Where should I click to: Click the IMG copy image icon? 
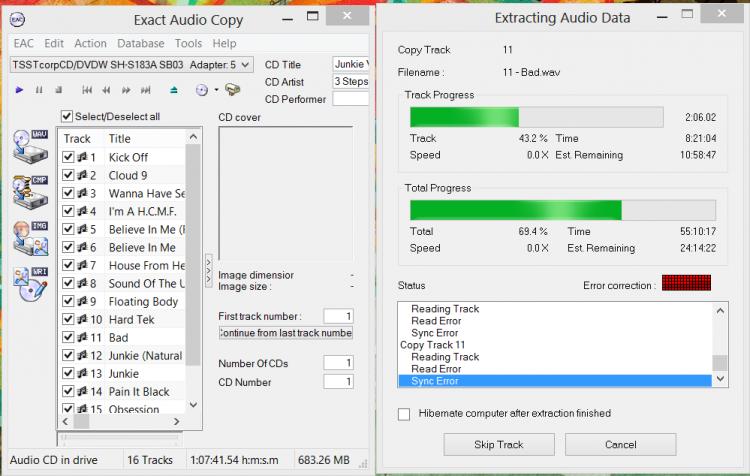[30, 238]
